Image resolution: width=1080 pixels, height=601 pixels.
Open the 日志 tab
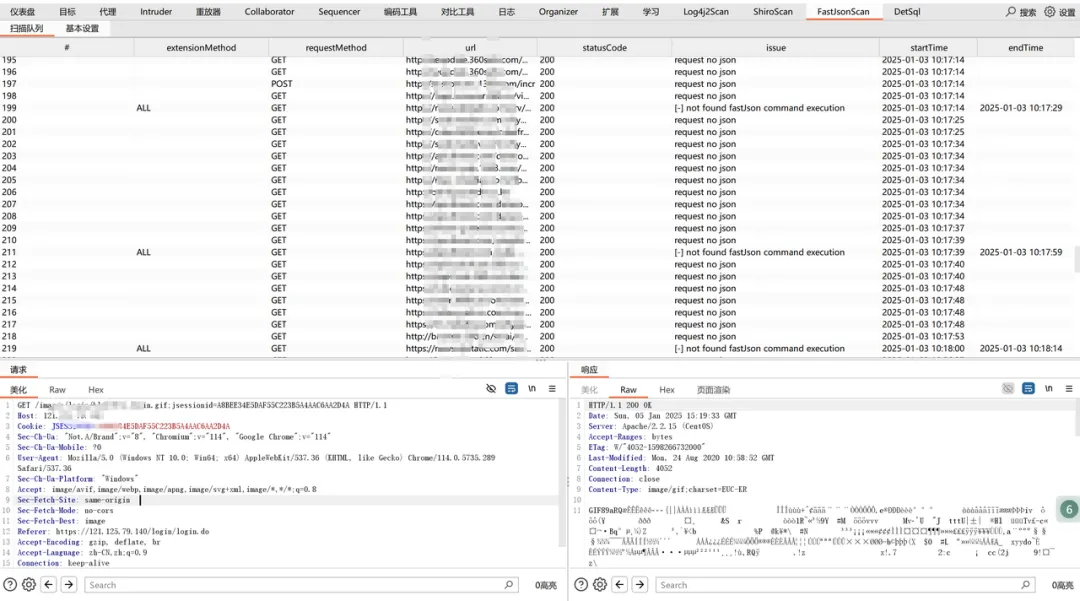[x=506, y=12]
